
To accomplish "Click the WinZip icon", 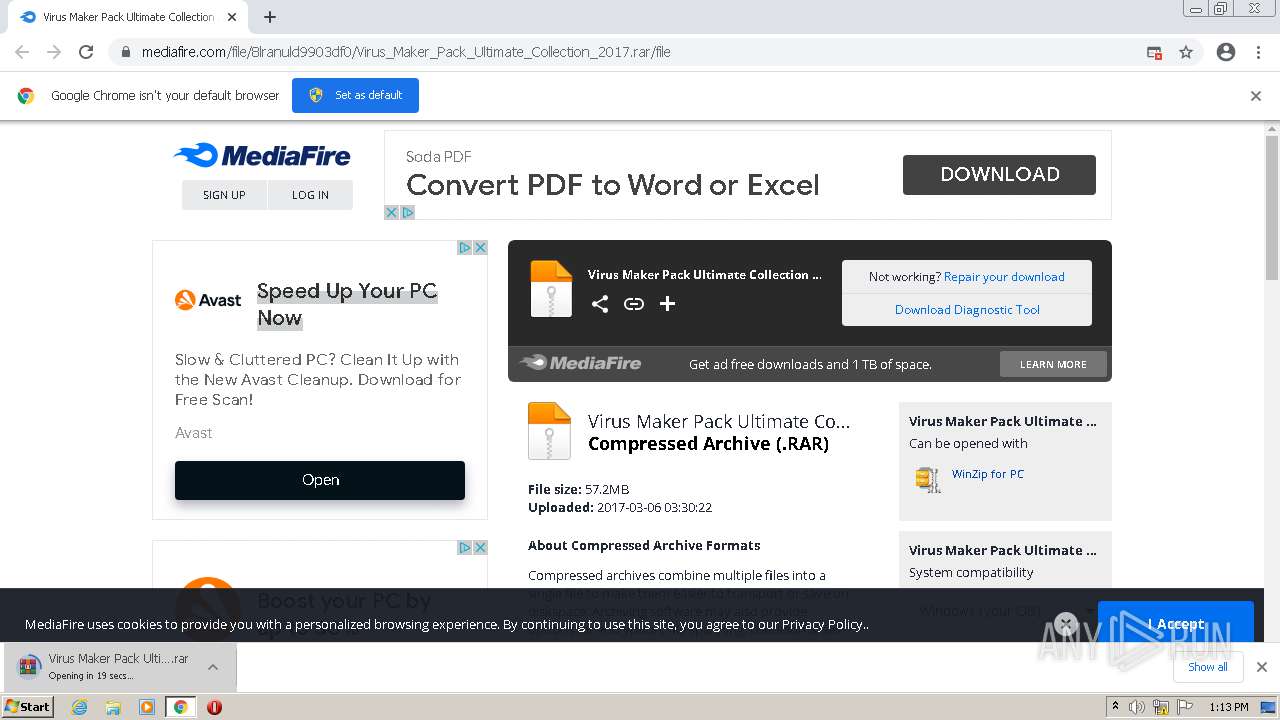I will point(928,479).
